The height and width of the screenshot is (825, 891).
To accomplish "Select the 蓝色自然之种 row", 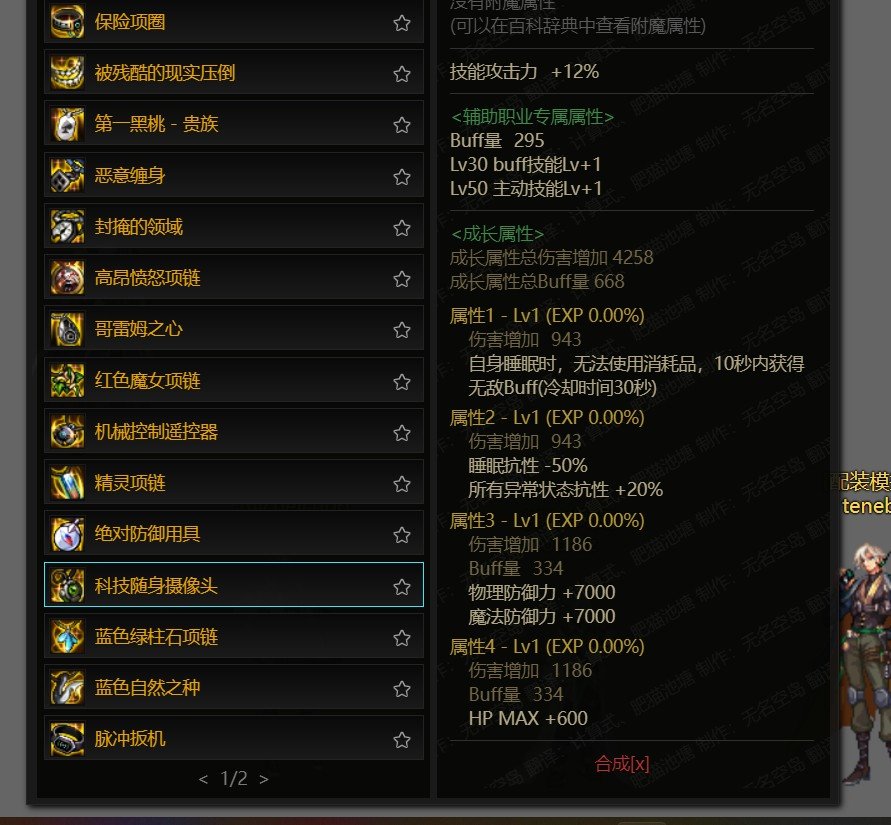I will [234, 688].
